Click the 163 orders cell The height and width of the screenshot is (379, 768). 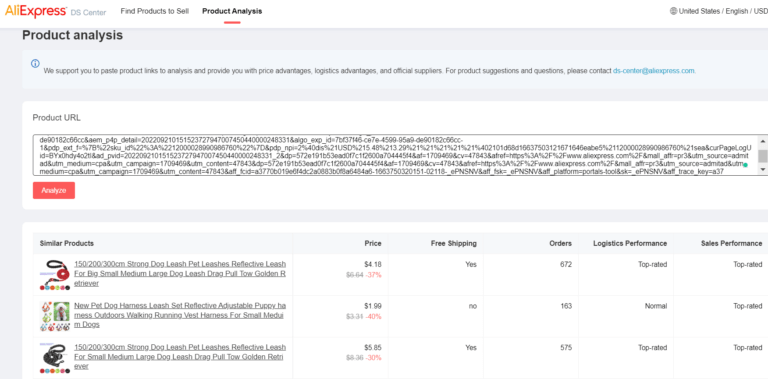point(566,306)
